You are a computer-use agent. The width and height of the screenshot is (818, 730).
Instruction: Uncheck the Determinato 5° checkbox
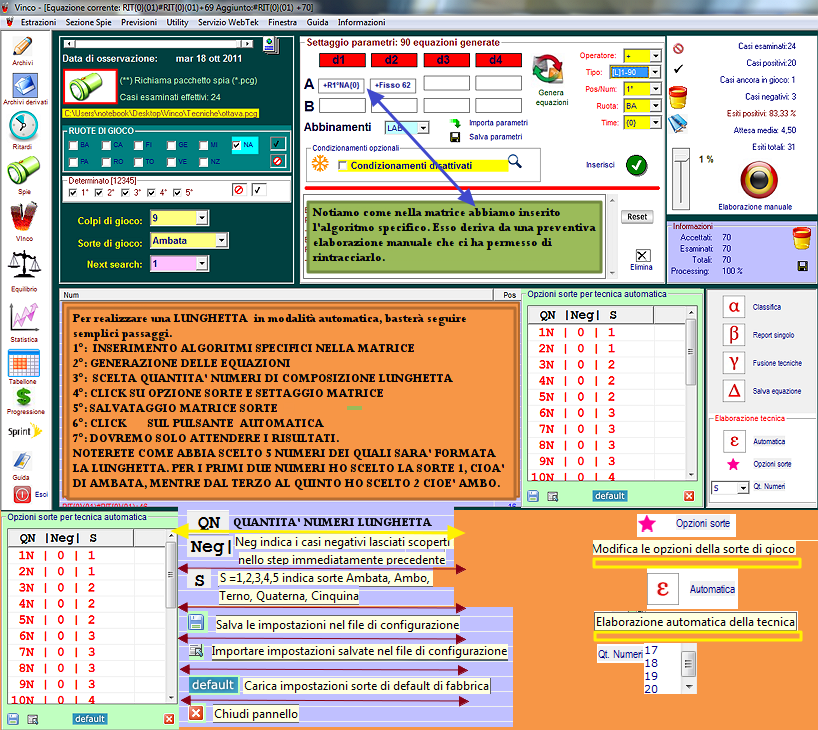(177, 193)
